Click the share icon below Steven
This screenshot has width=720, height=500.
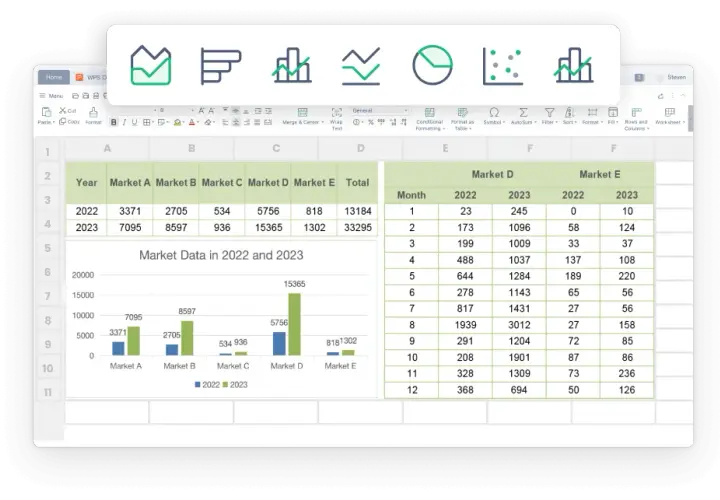(660, 96)
